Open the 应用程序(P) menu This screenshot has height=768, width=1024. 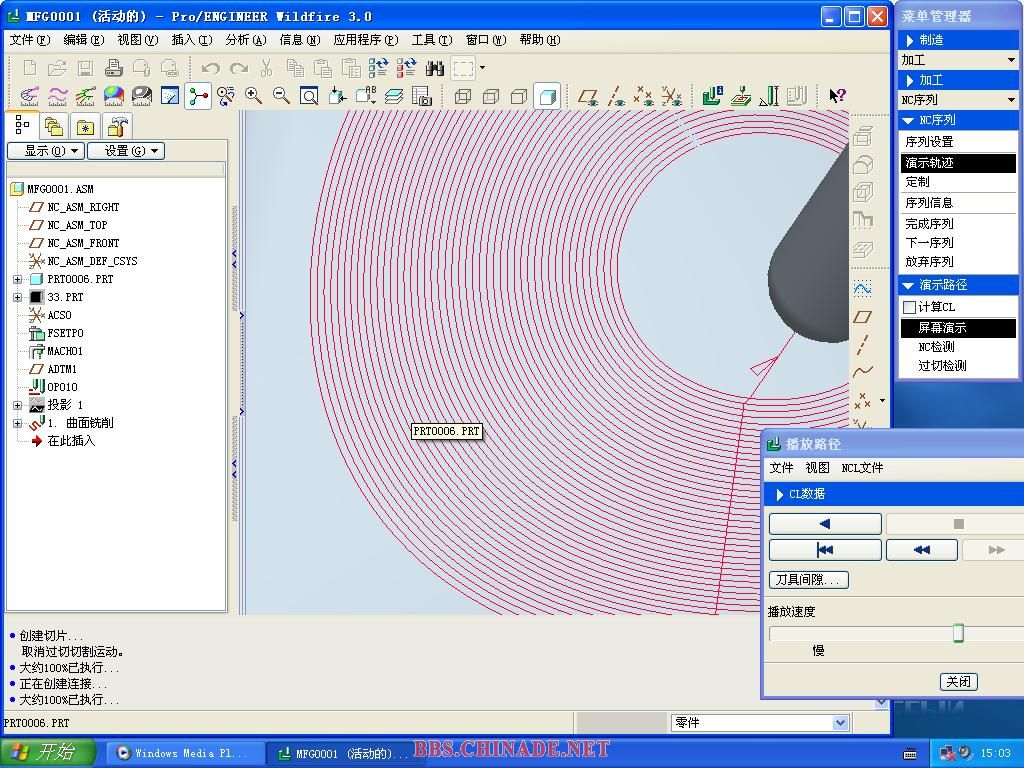(366, 40)
